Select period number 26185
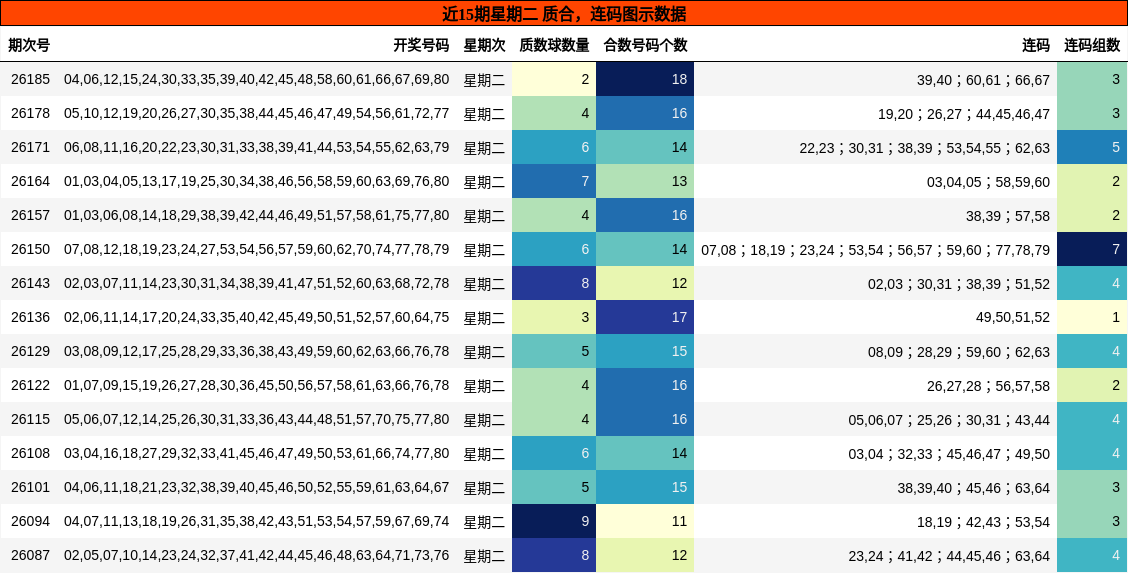 click(30, 79)
